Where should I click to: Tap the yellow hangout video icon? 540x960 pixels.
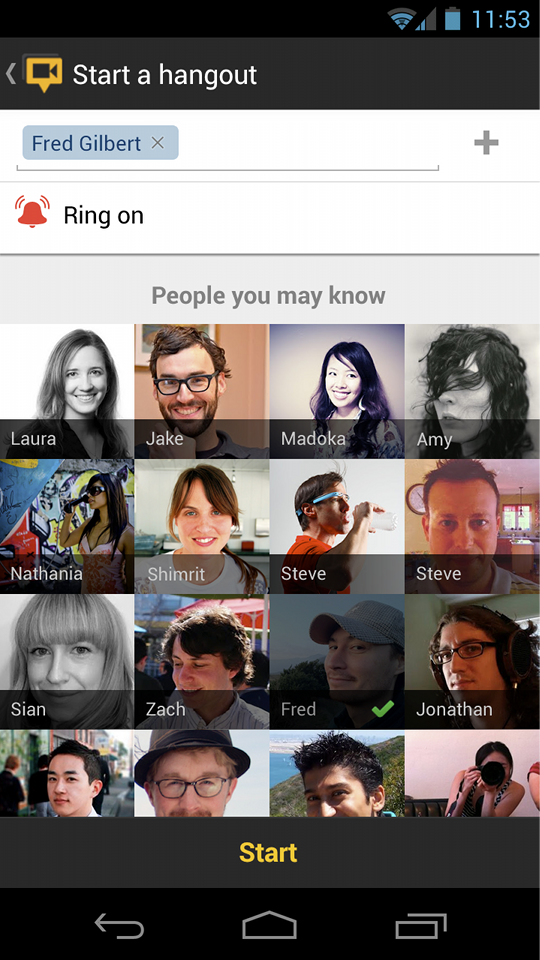43,73
